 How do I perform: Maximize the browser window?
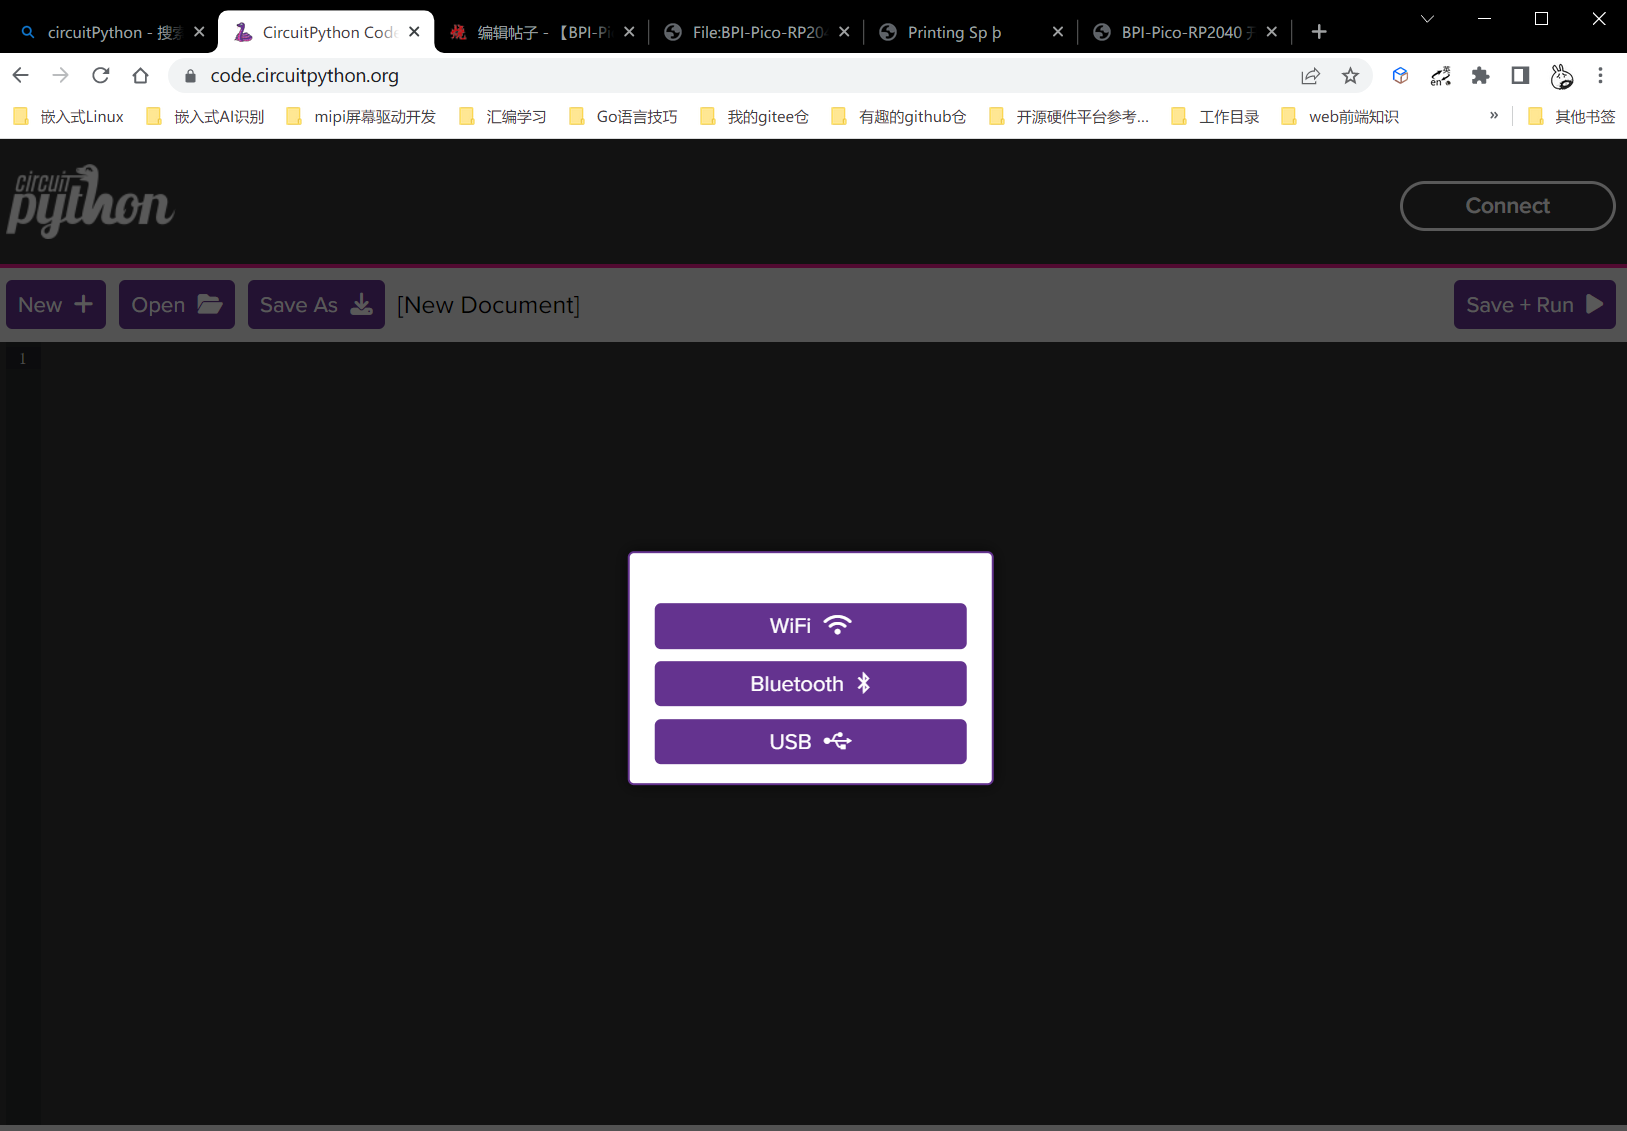[x=1541, y=19]
